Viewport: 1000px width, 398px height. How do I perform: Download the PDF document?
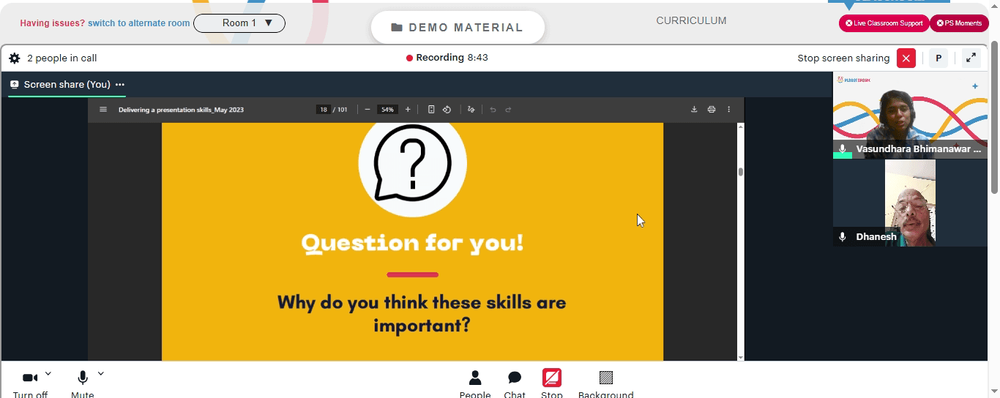click(694, 110)
